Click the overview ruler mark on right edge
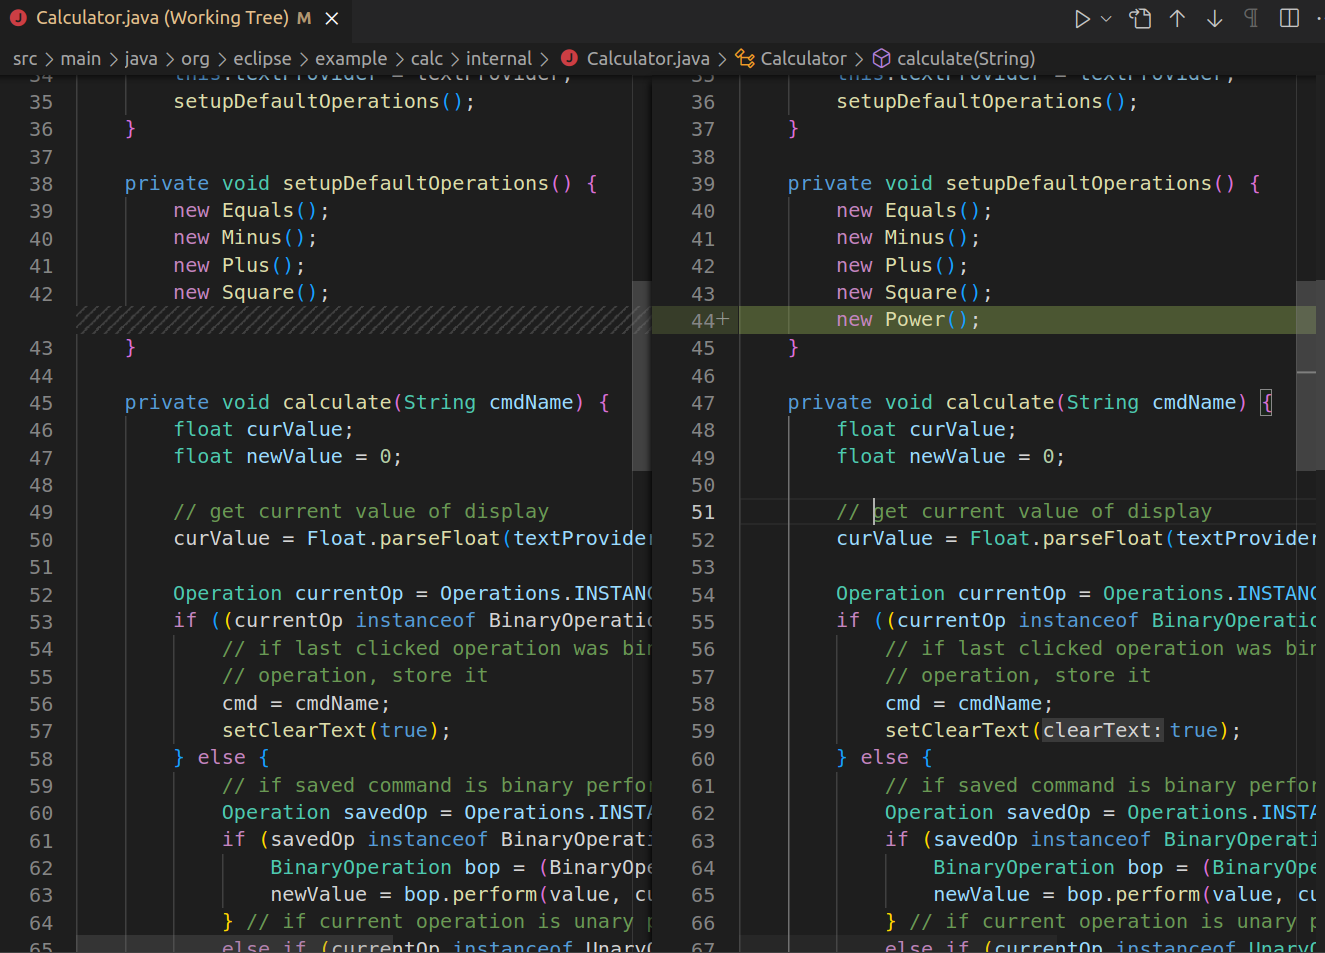Image resolution: width=1325 pixels, height=953 pixels. pyautogui.click(x=1307, y=373)
